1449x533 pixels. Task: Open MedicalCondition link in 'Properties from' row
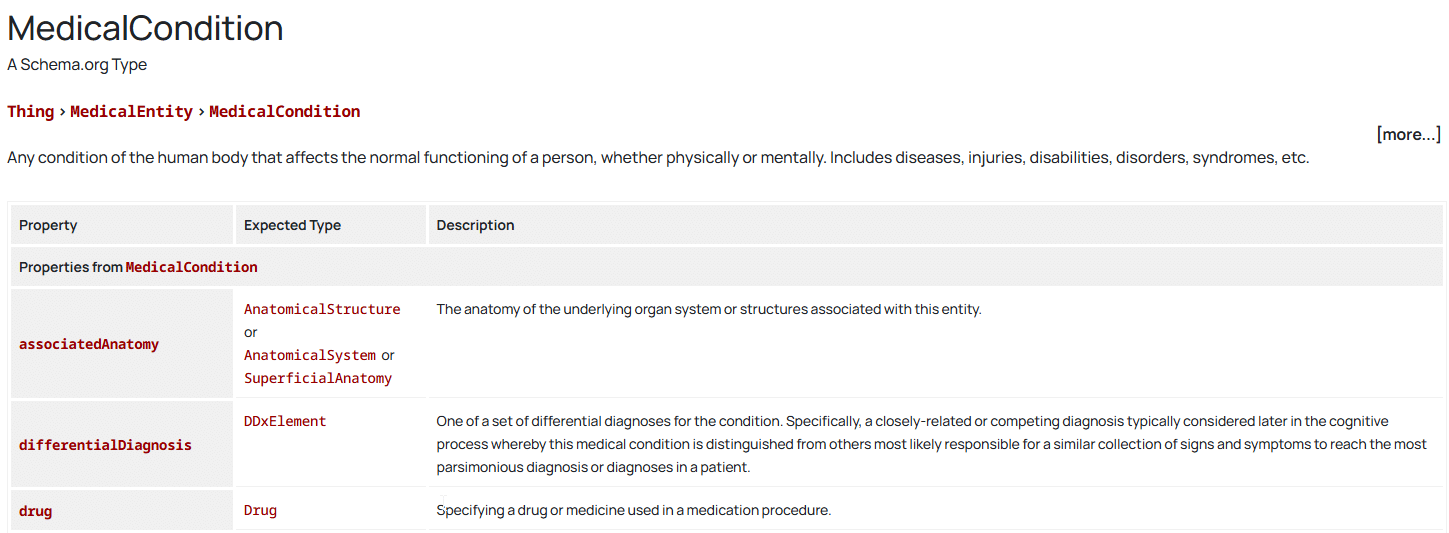pos(191,267)
